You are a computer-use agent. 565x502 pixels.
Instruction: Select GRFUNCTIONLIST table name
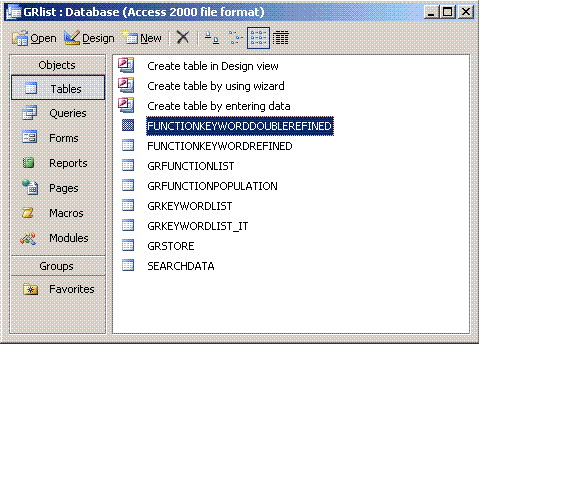(x=191, y=166)
